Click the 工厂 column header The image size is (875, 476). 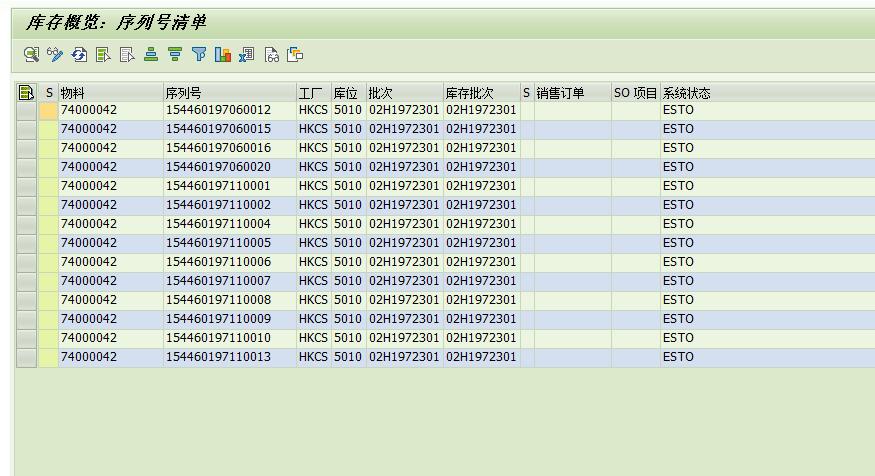(x=314, y=93)
